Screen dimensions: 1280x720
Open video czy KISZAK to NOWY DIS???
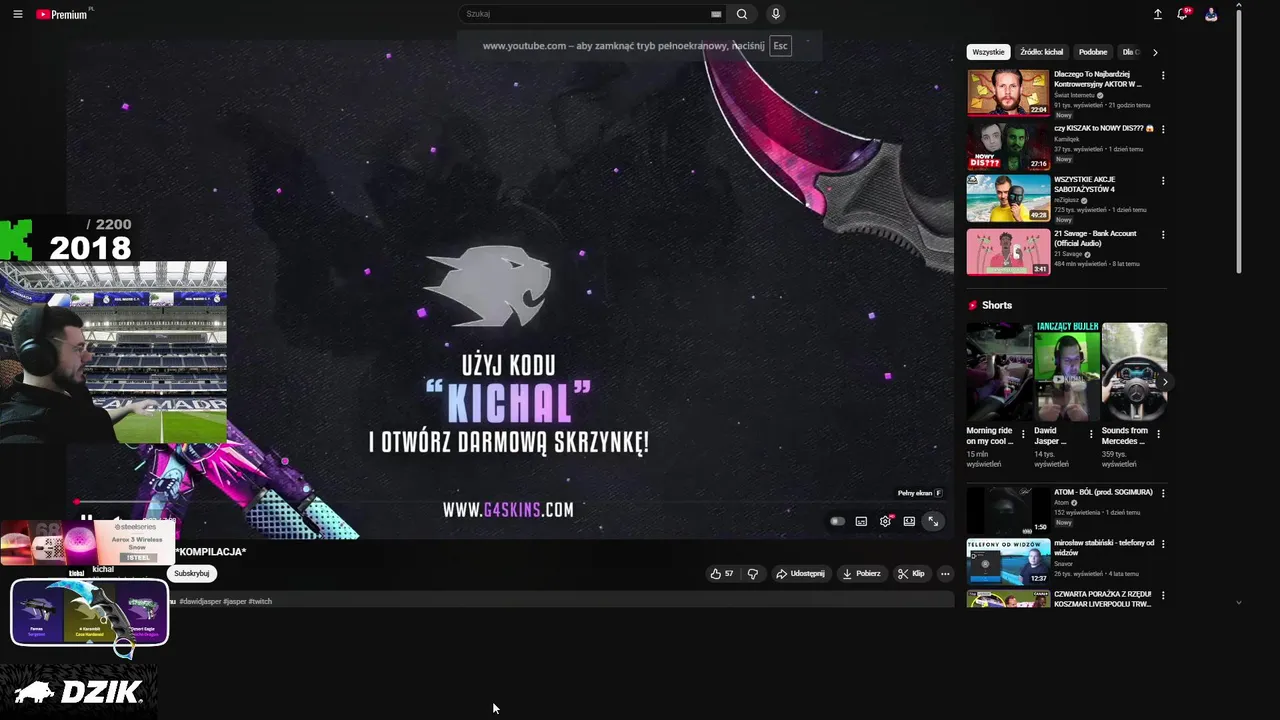1008,146
